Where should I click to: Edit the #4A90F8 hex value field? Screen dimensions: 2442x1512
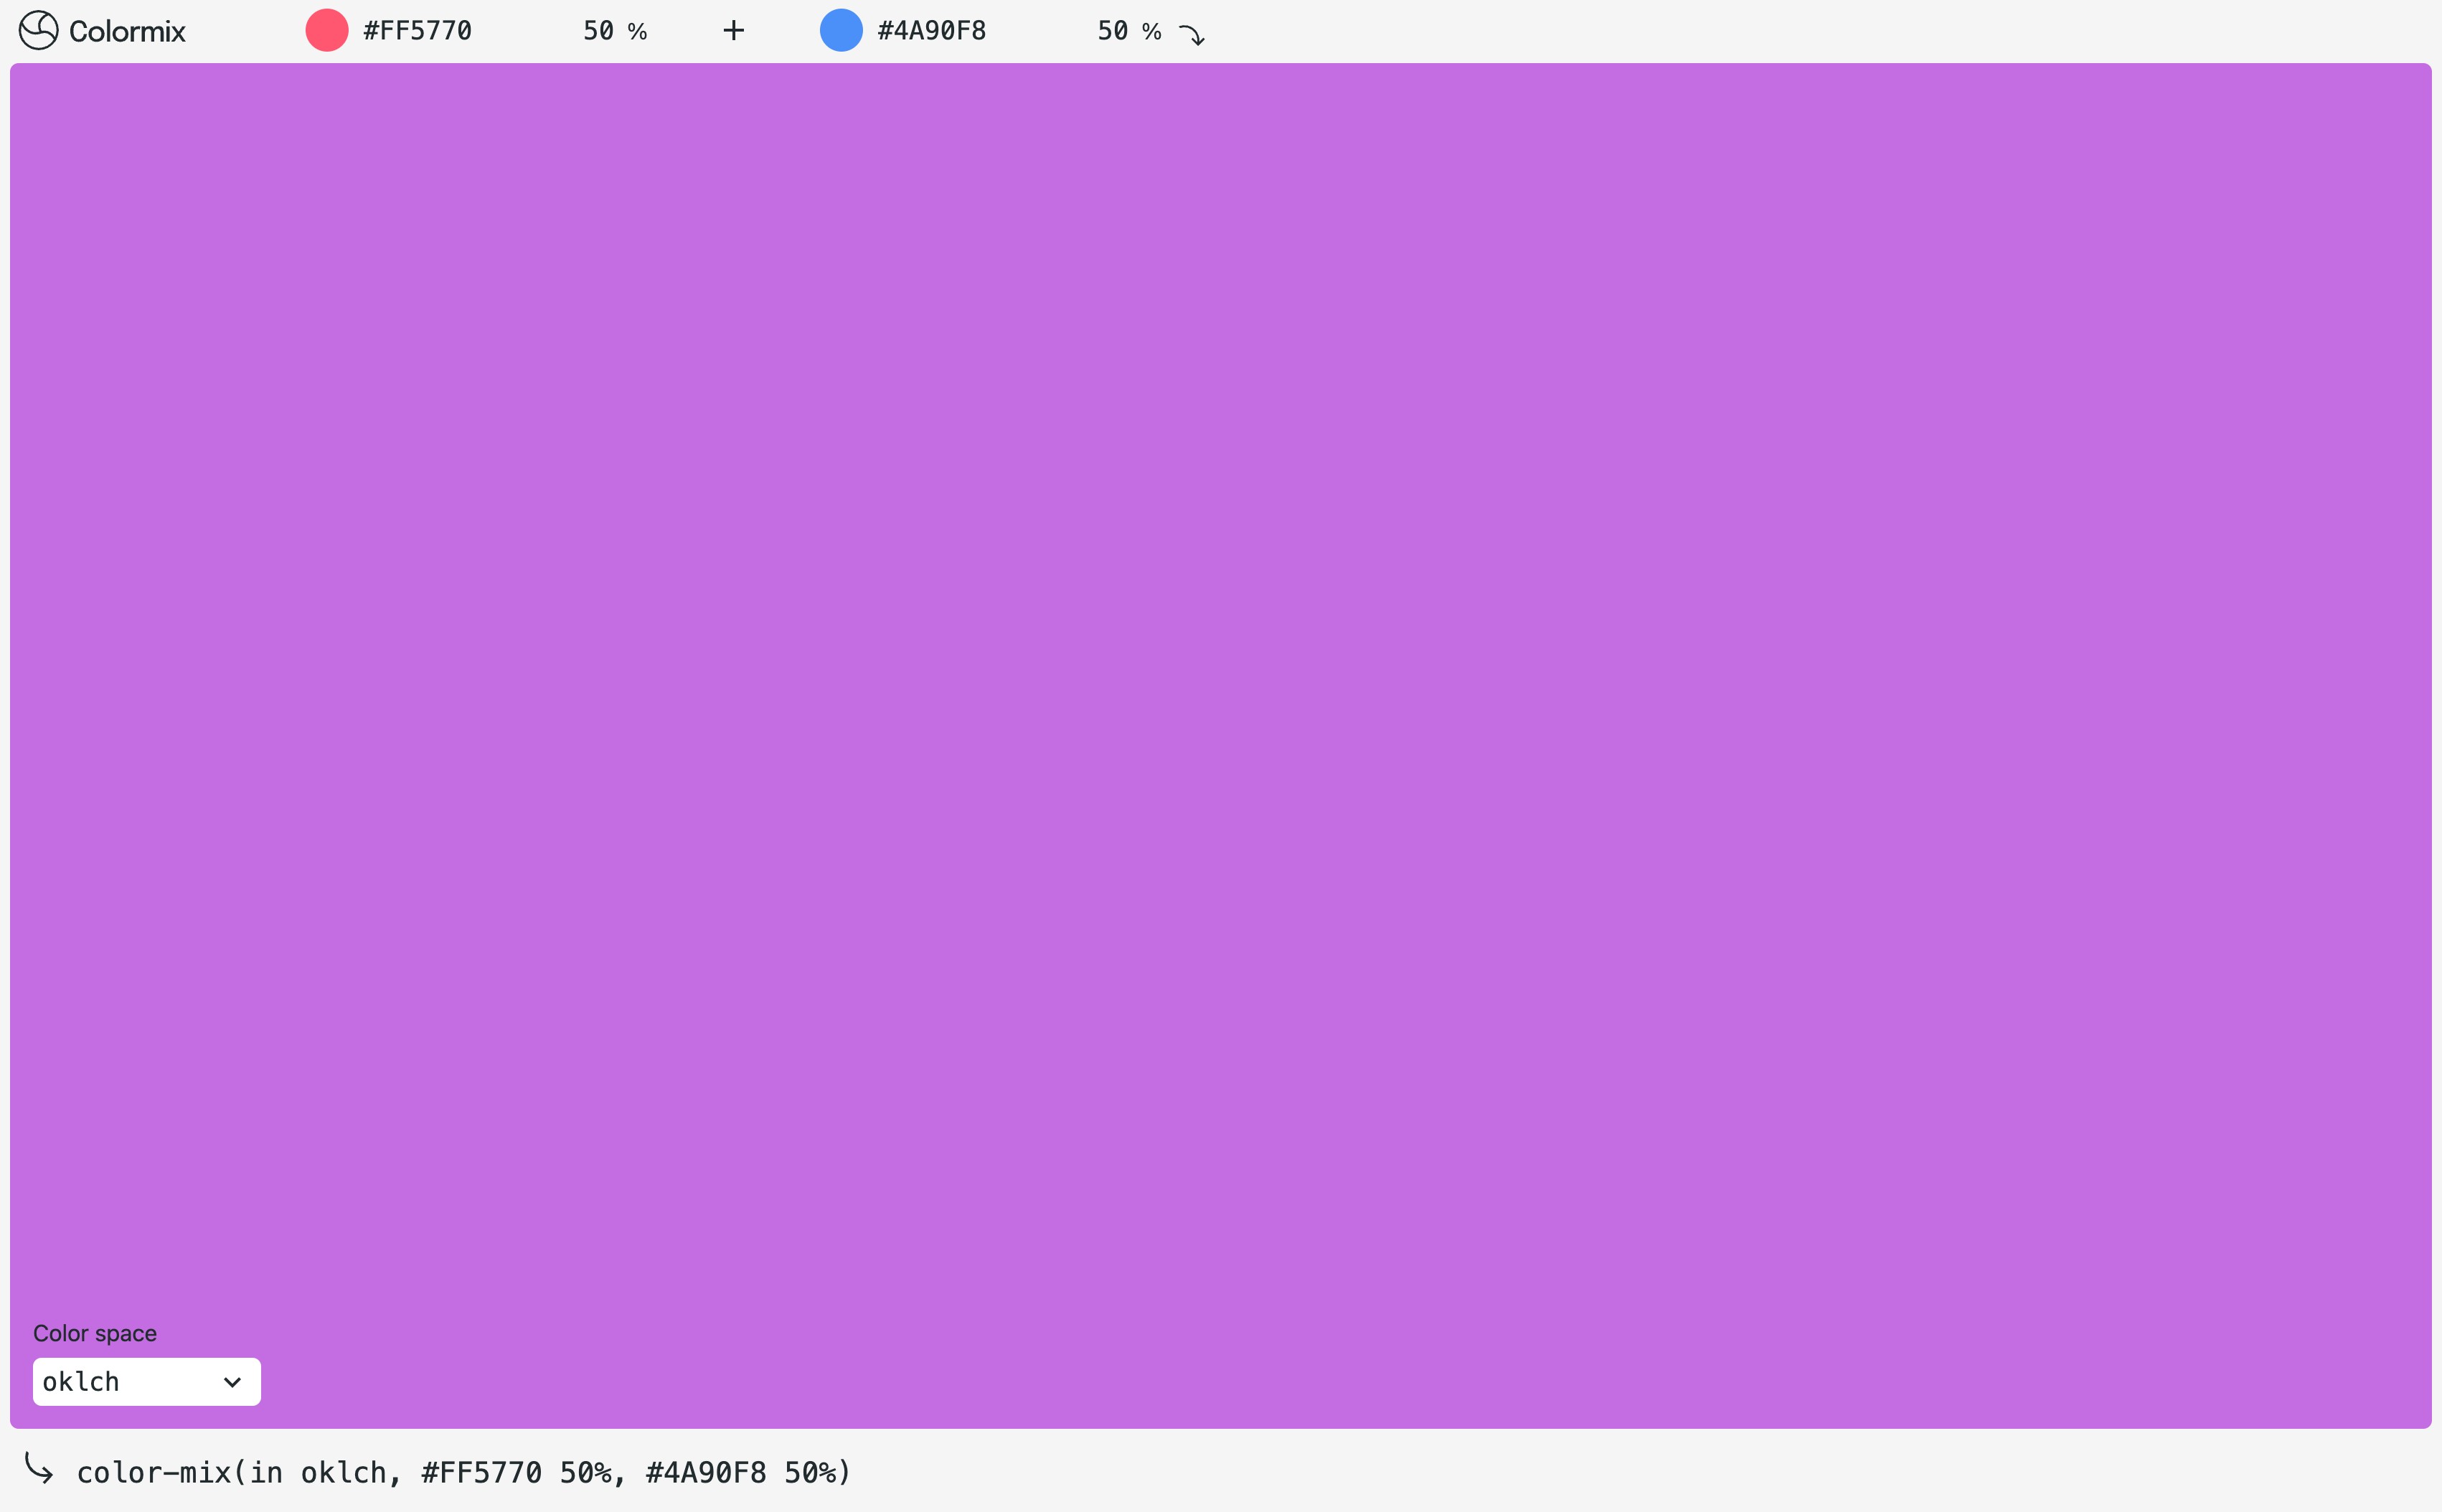point(932,31)
